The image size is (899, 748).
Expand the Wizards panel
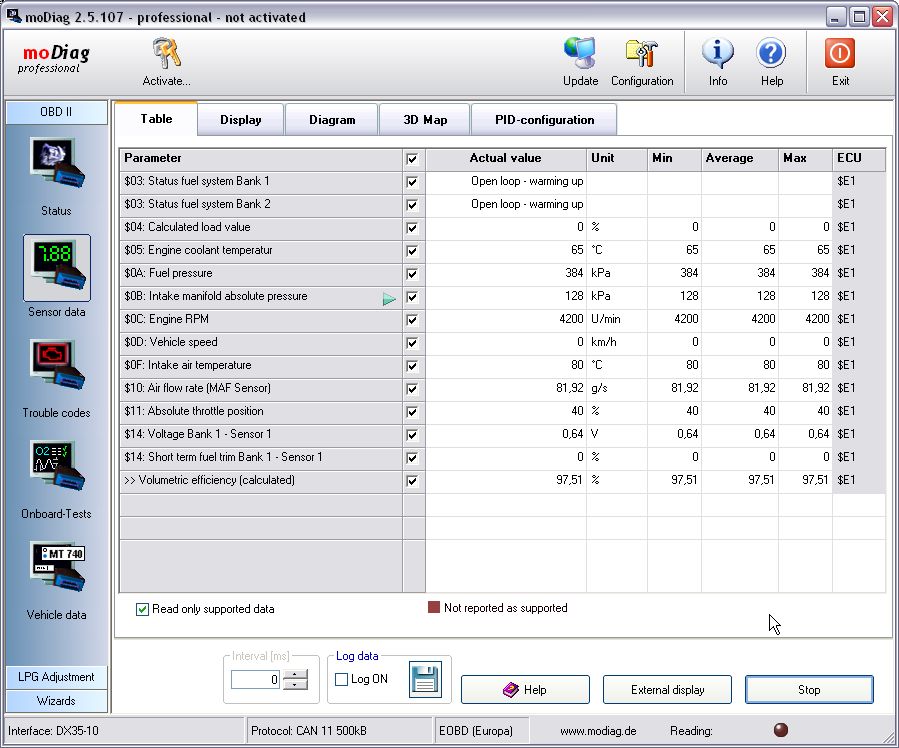point(56,701)
